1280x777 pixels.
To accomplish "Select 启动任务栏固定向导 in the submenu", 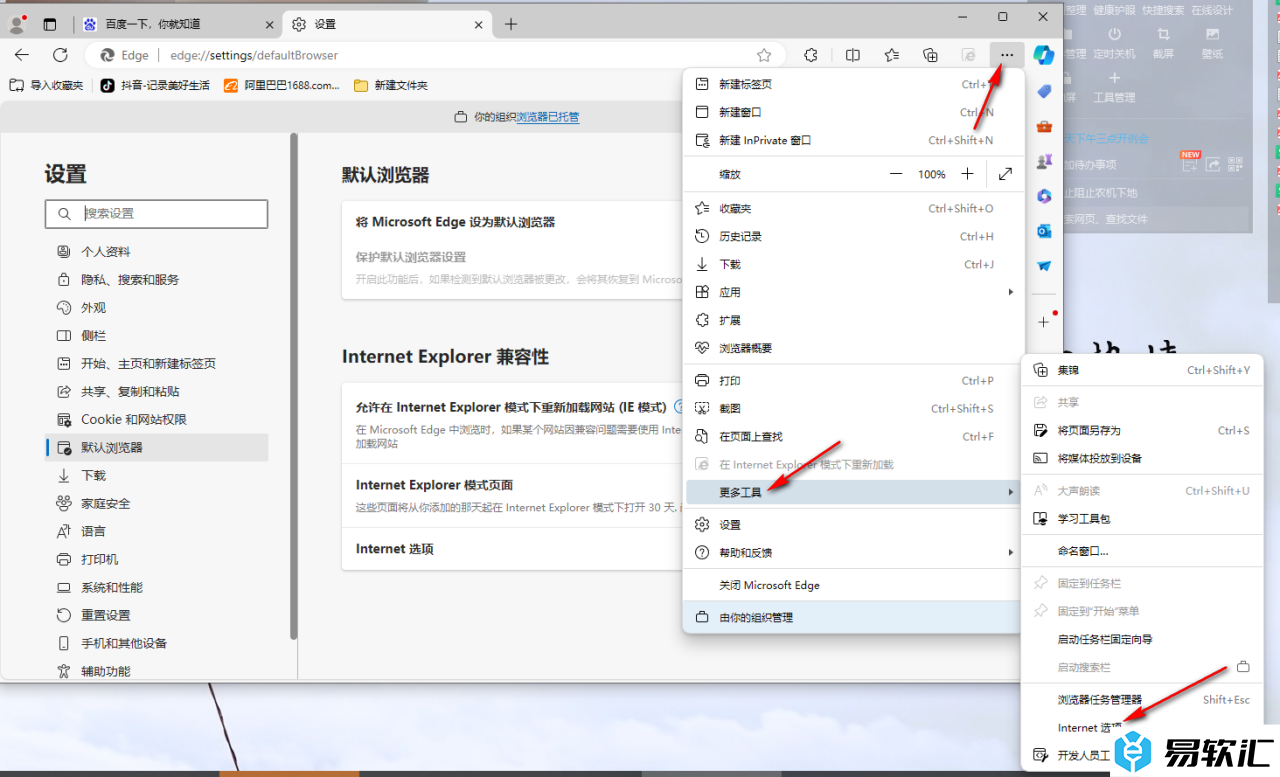I will tap(1142, 638).
